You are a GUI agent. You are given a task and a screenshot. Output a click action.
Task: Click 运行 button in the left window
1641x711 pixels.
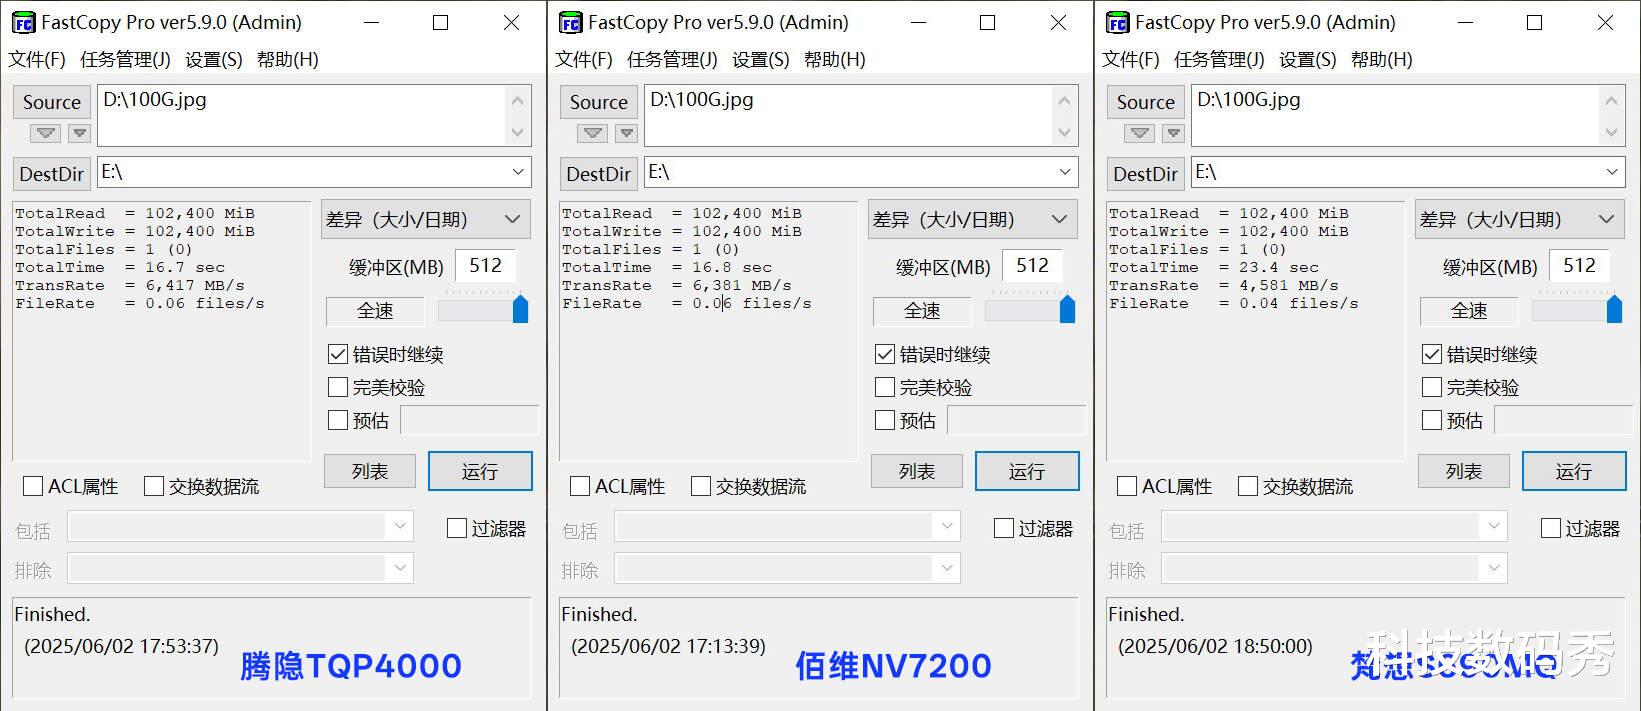(x=480, y=471)
